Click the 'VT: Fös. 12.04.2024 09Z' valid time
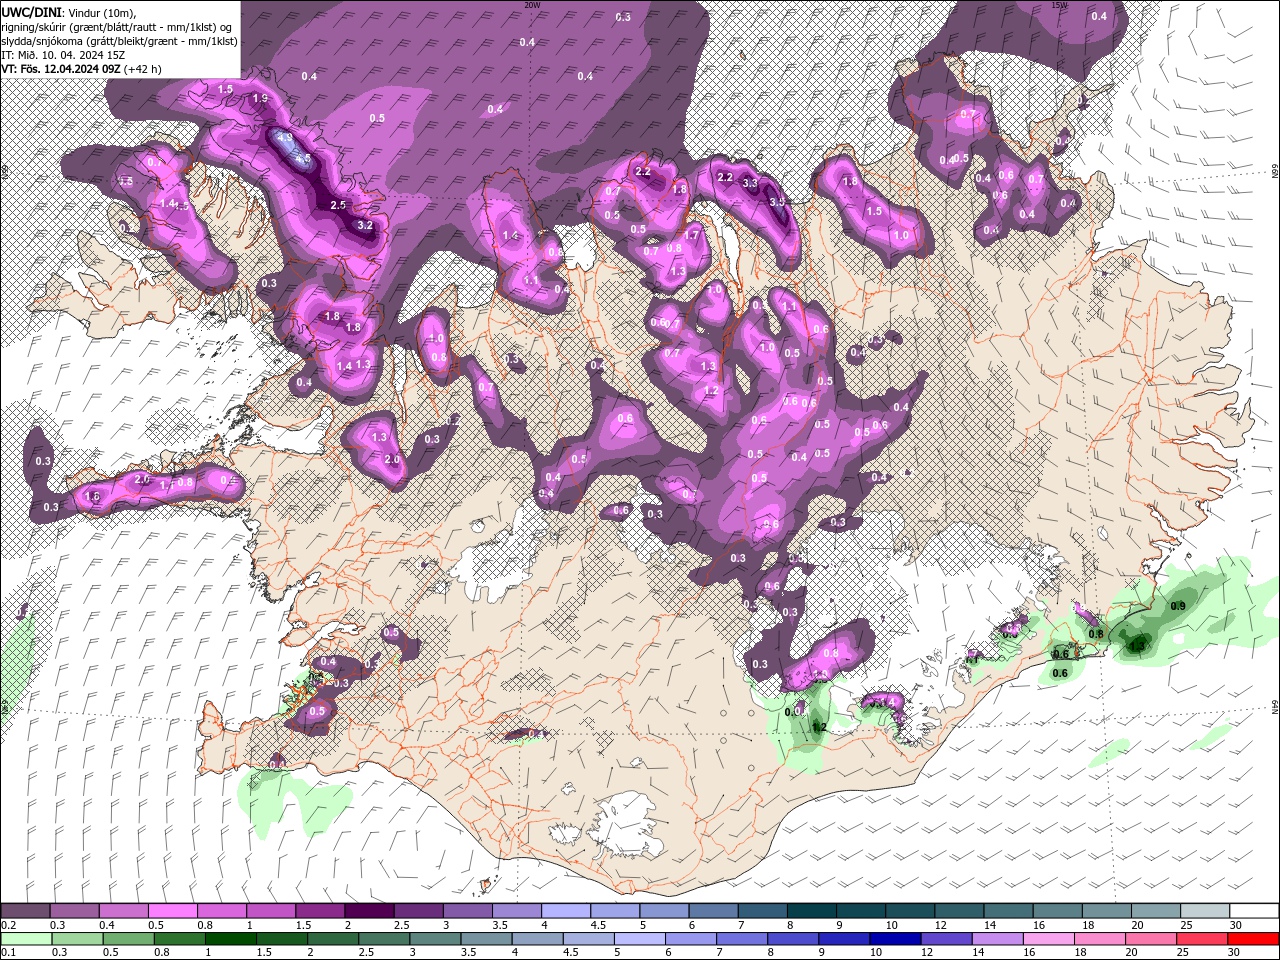The image size is (1280, 960). click(x=61, y=69)
